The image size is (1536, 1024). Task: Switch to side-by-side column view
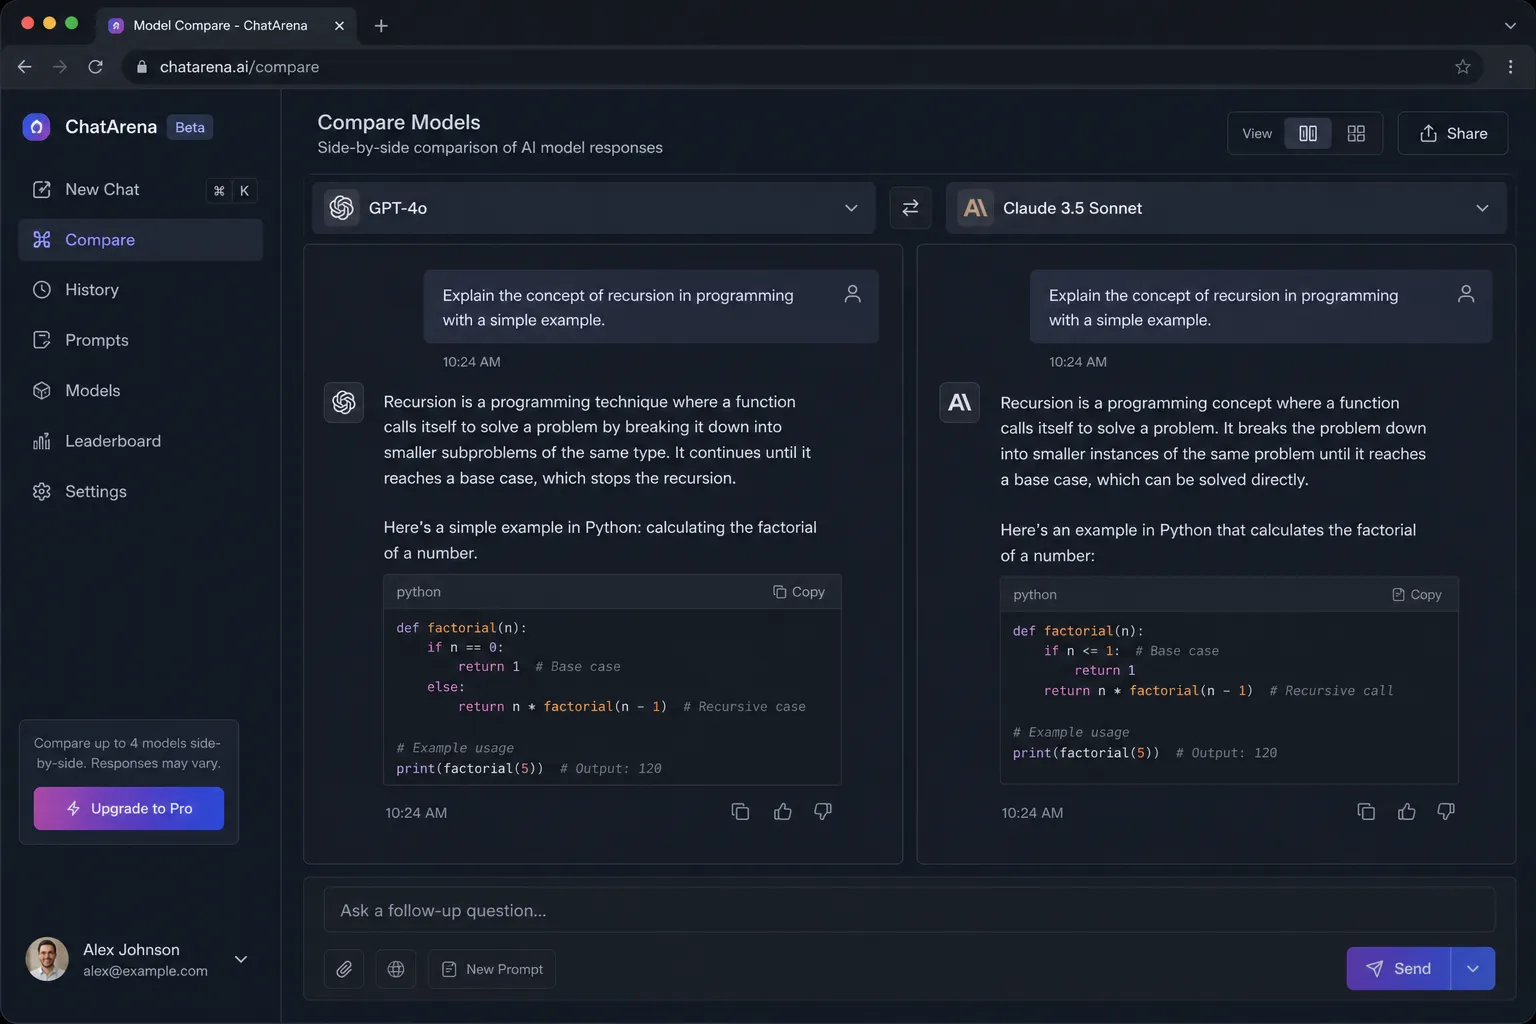click(1308, 133)
